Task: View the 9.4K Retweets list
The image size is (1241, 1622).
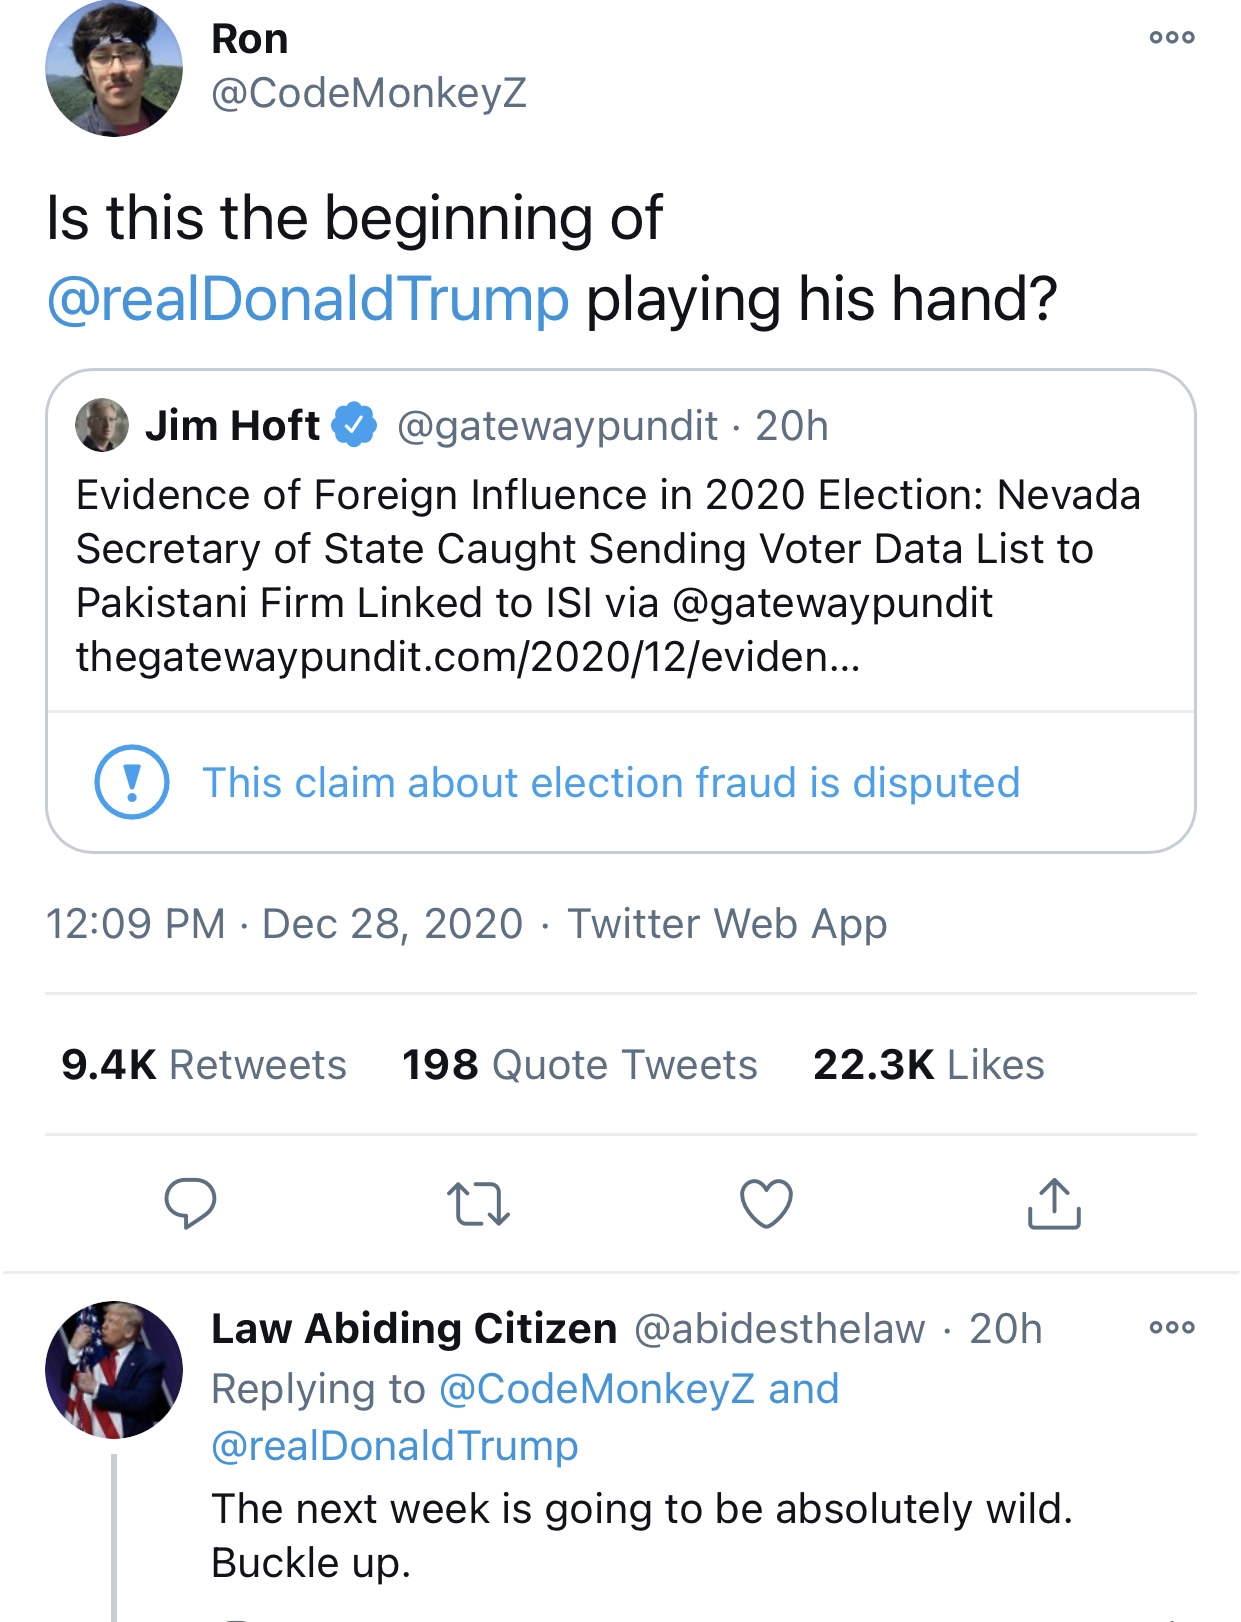Action: click(203, 1065)
